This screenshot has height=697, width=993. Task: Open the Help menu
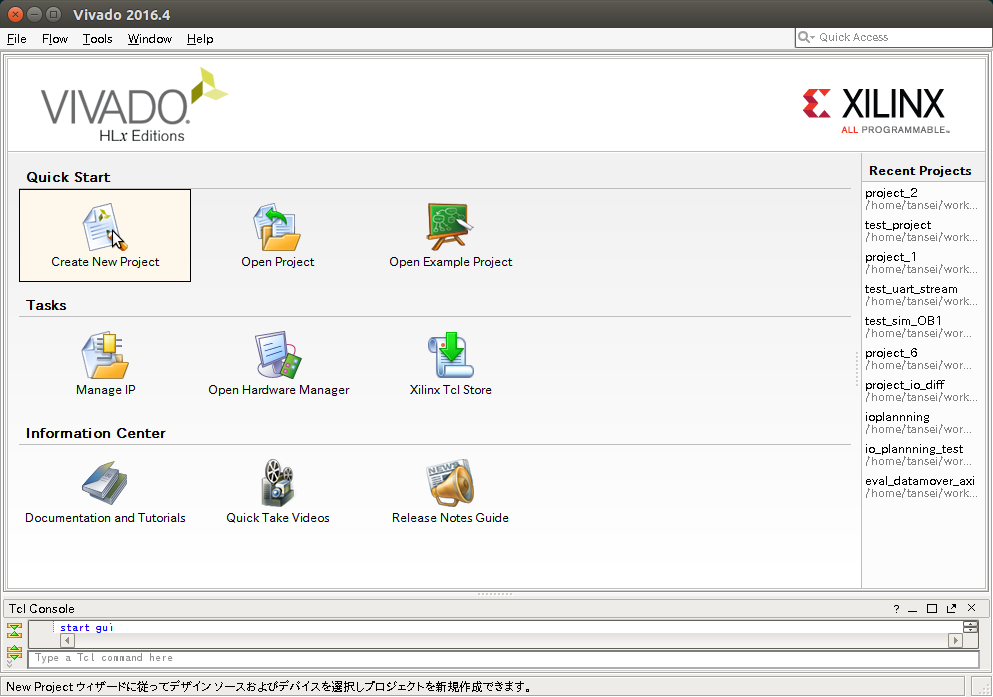(200, 39)
